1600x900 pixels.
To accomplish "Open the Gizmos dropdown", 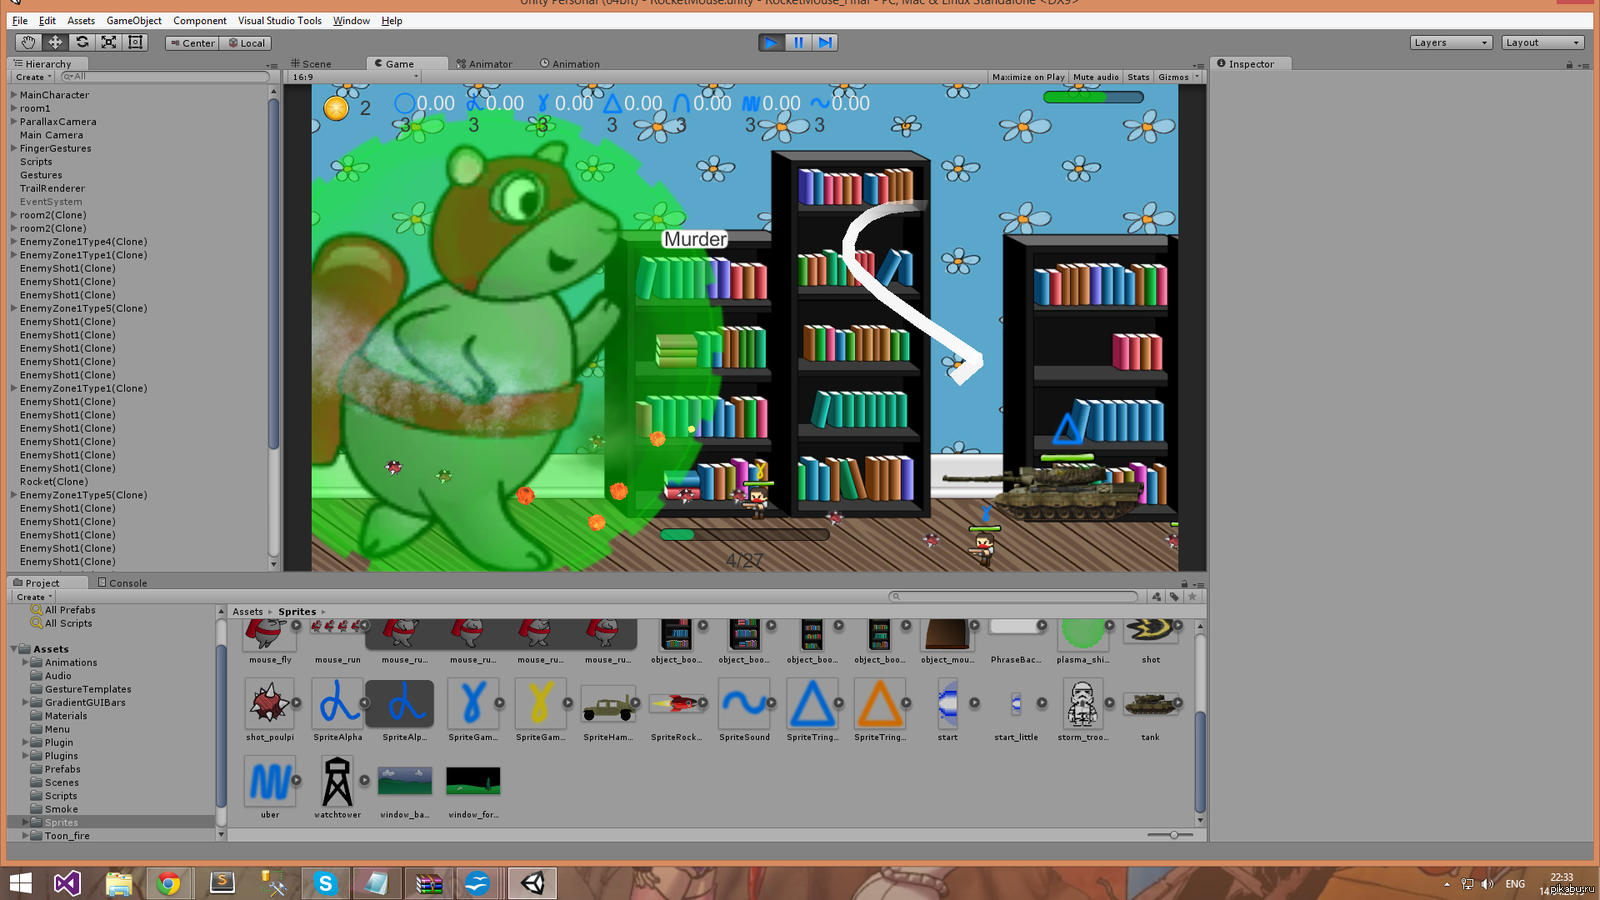I will (x=1178, y=77).
